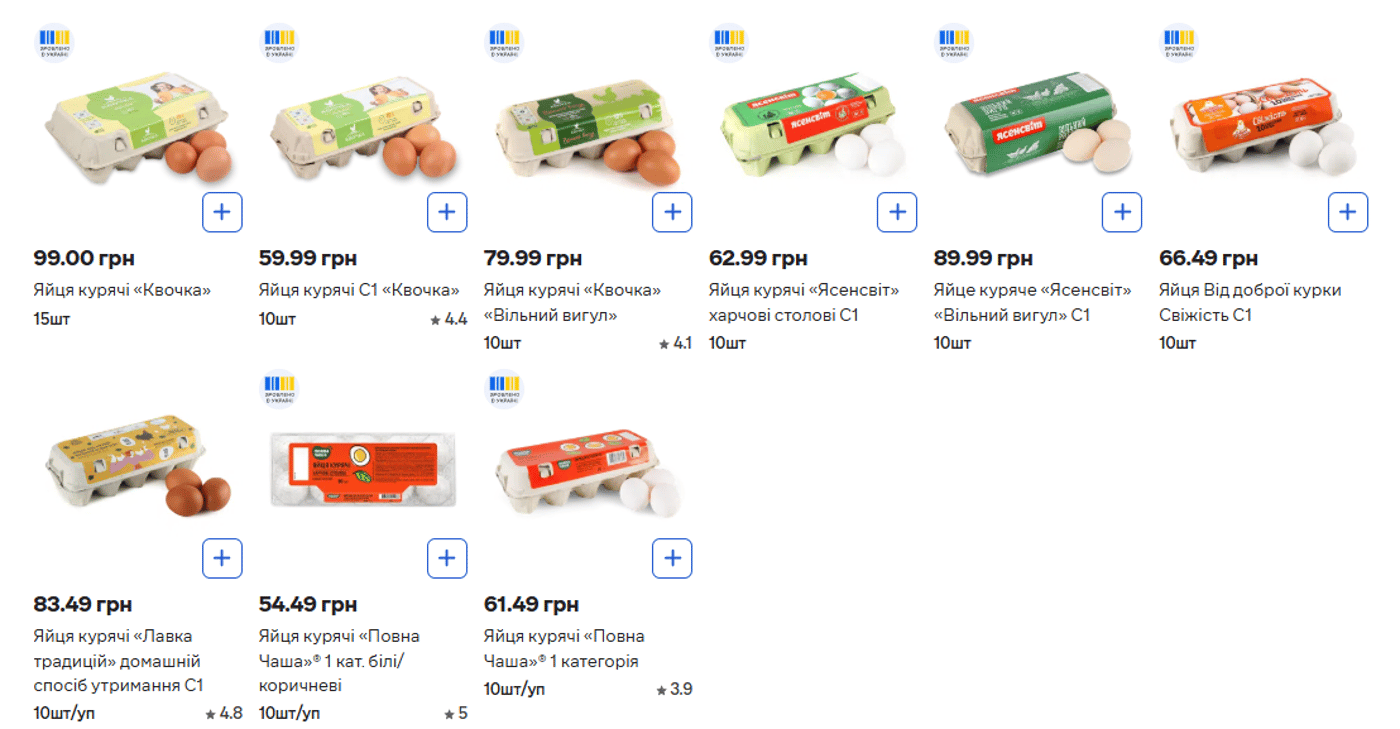Add «Повна Чаша» 1 категорія to cart
The image size is (1400, 729).
tap(672, 557)
